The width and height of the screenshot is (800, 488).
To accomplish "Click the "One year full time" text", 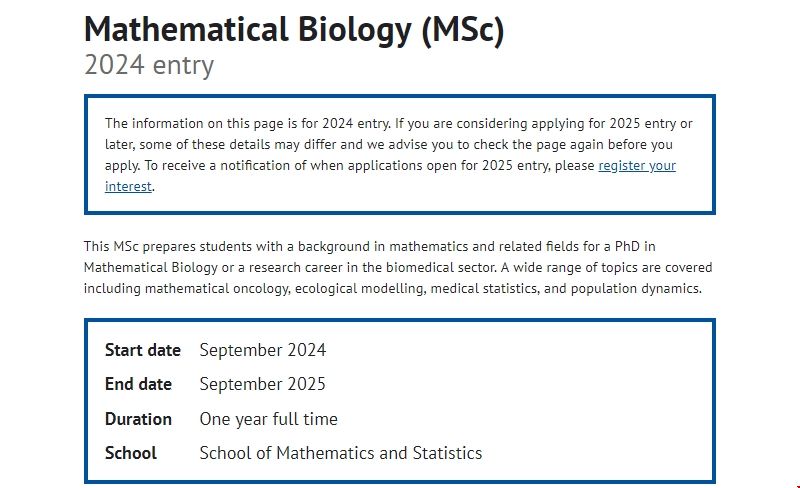I will pos(268,419).
